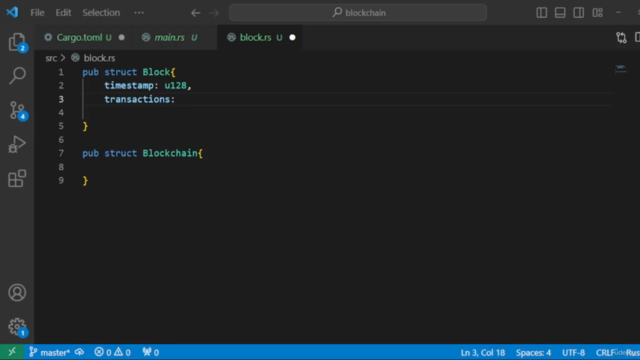This screenshot has height=360, width=640.
Task: Click the Ln 3, Col 18 status item
Action: tap(483, 352)
